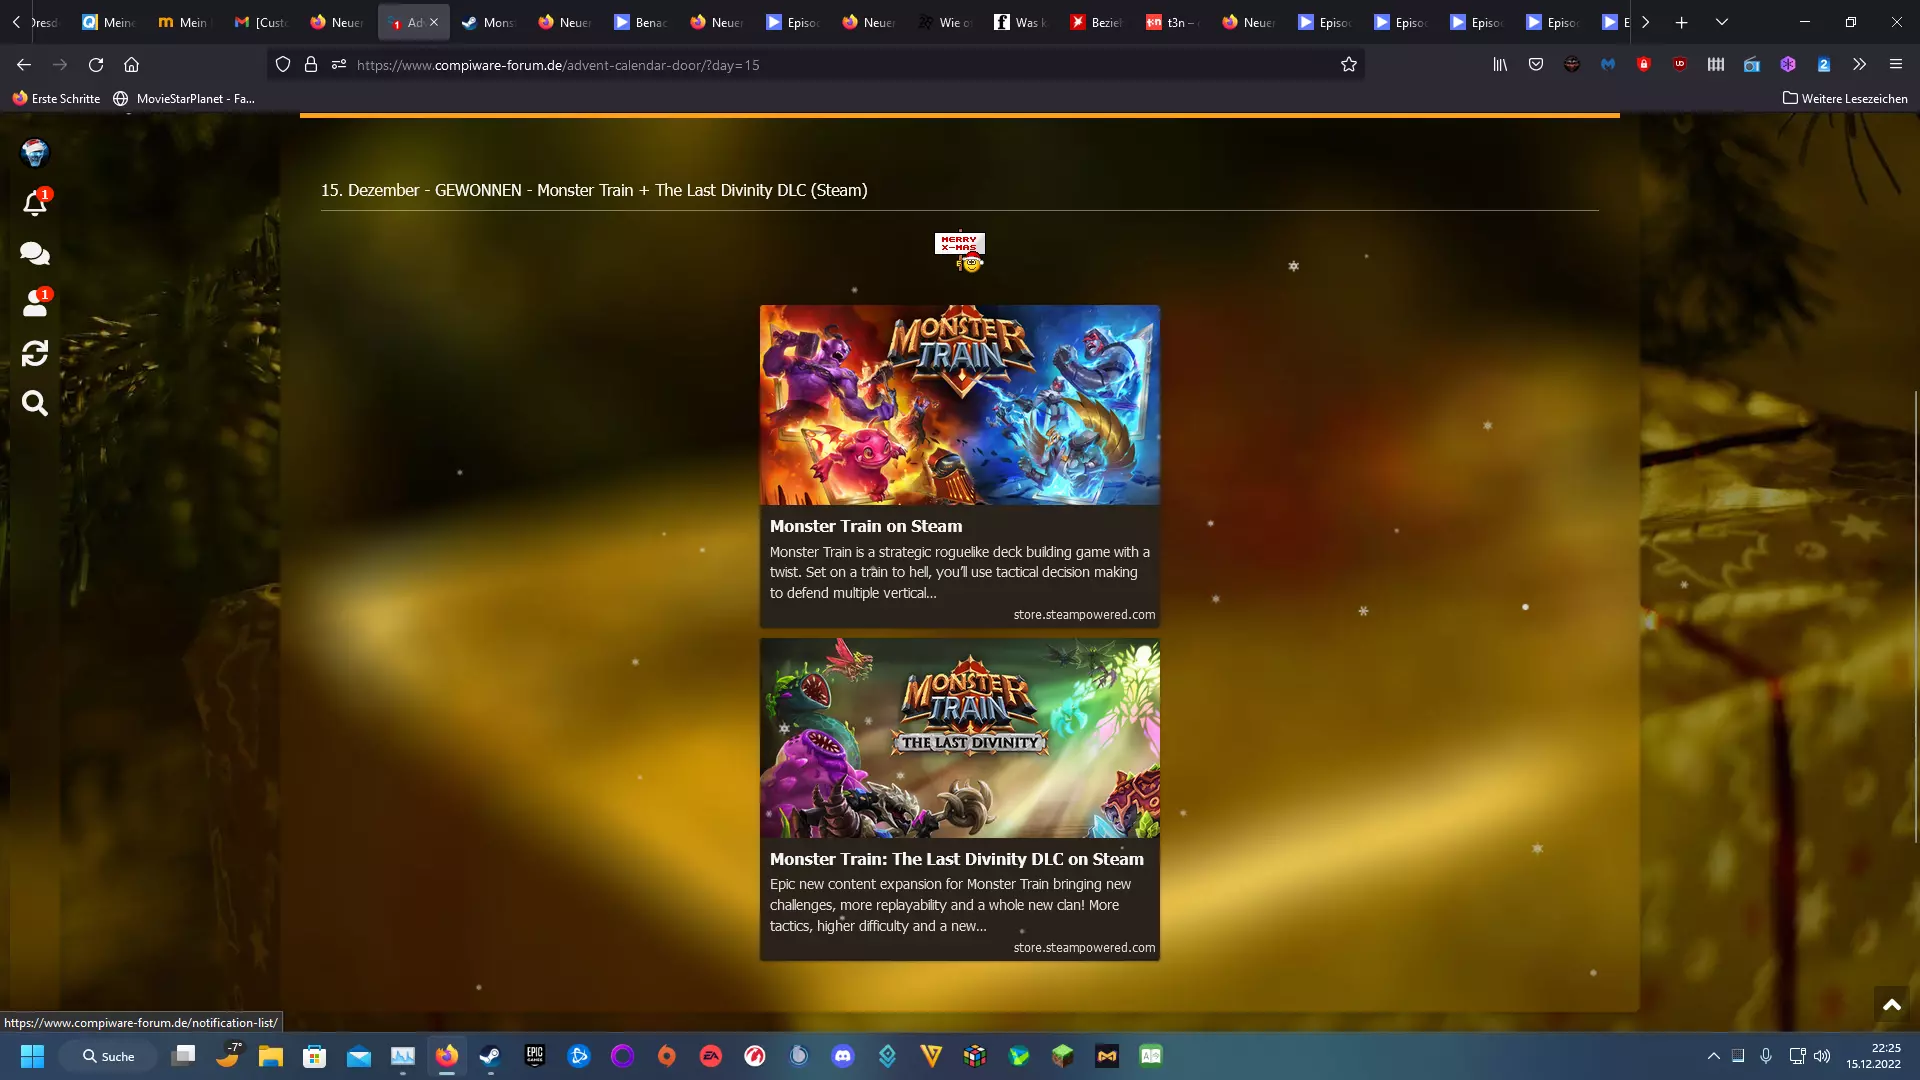Screen dimensions: 1920x1080
Task: Open the user profile icon with badge
Action: pos(35,303)
